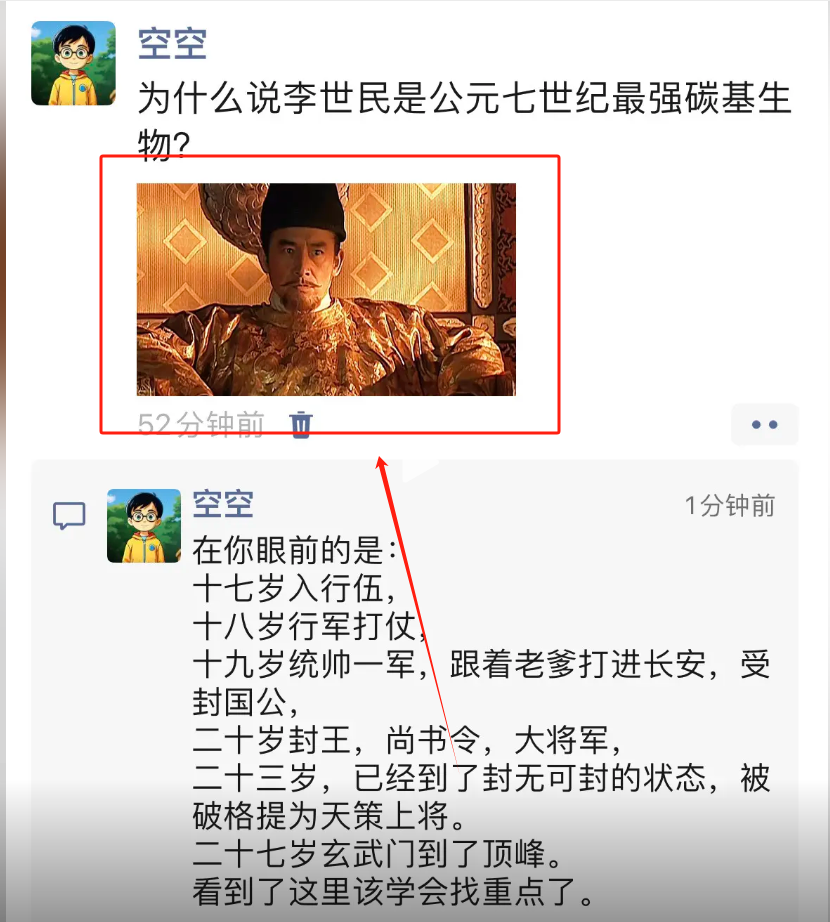
Task: Open post author's cartoon avatar at top
Action: (73, 64)
